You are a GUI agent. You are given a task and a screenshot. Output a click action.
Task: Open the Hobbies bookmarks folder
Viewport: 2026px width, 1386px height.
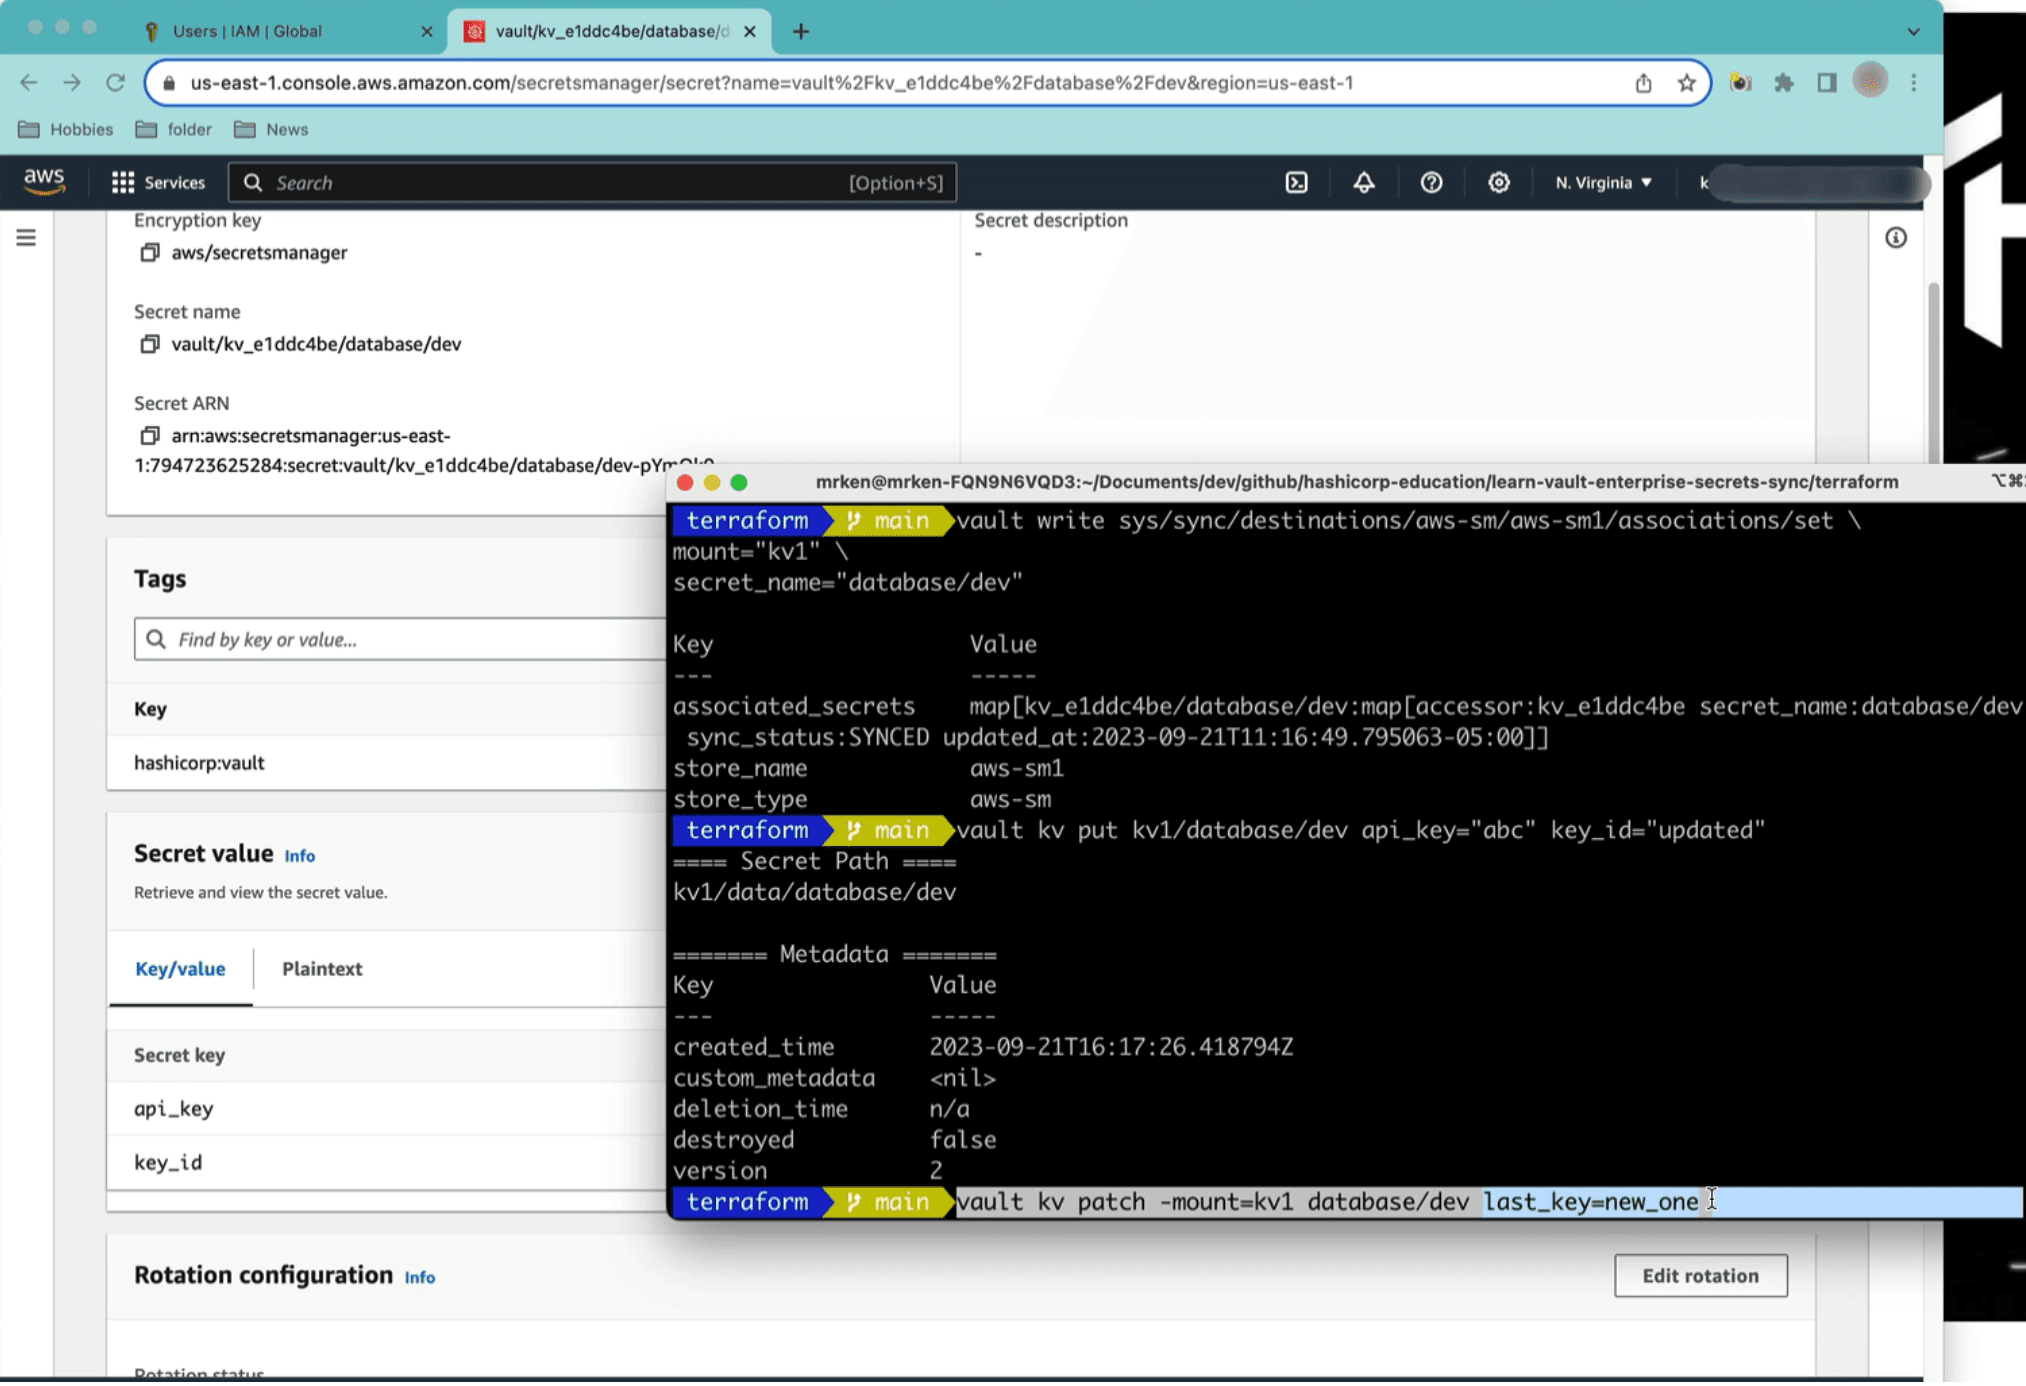[64, 129]
